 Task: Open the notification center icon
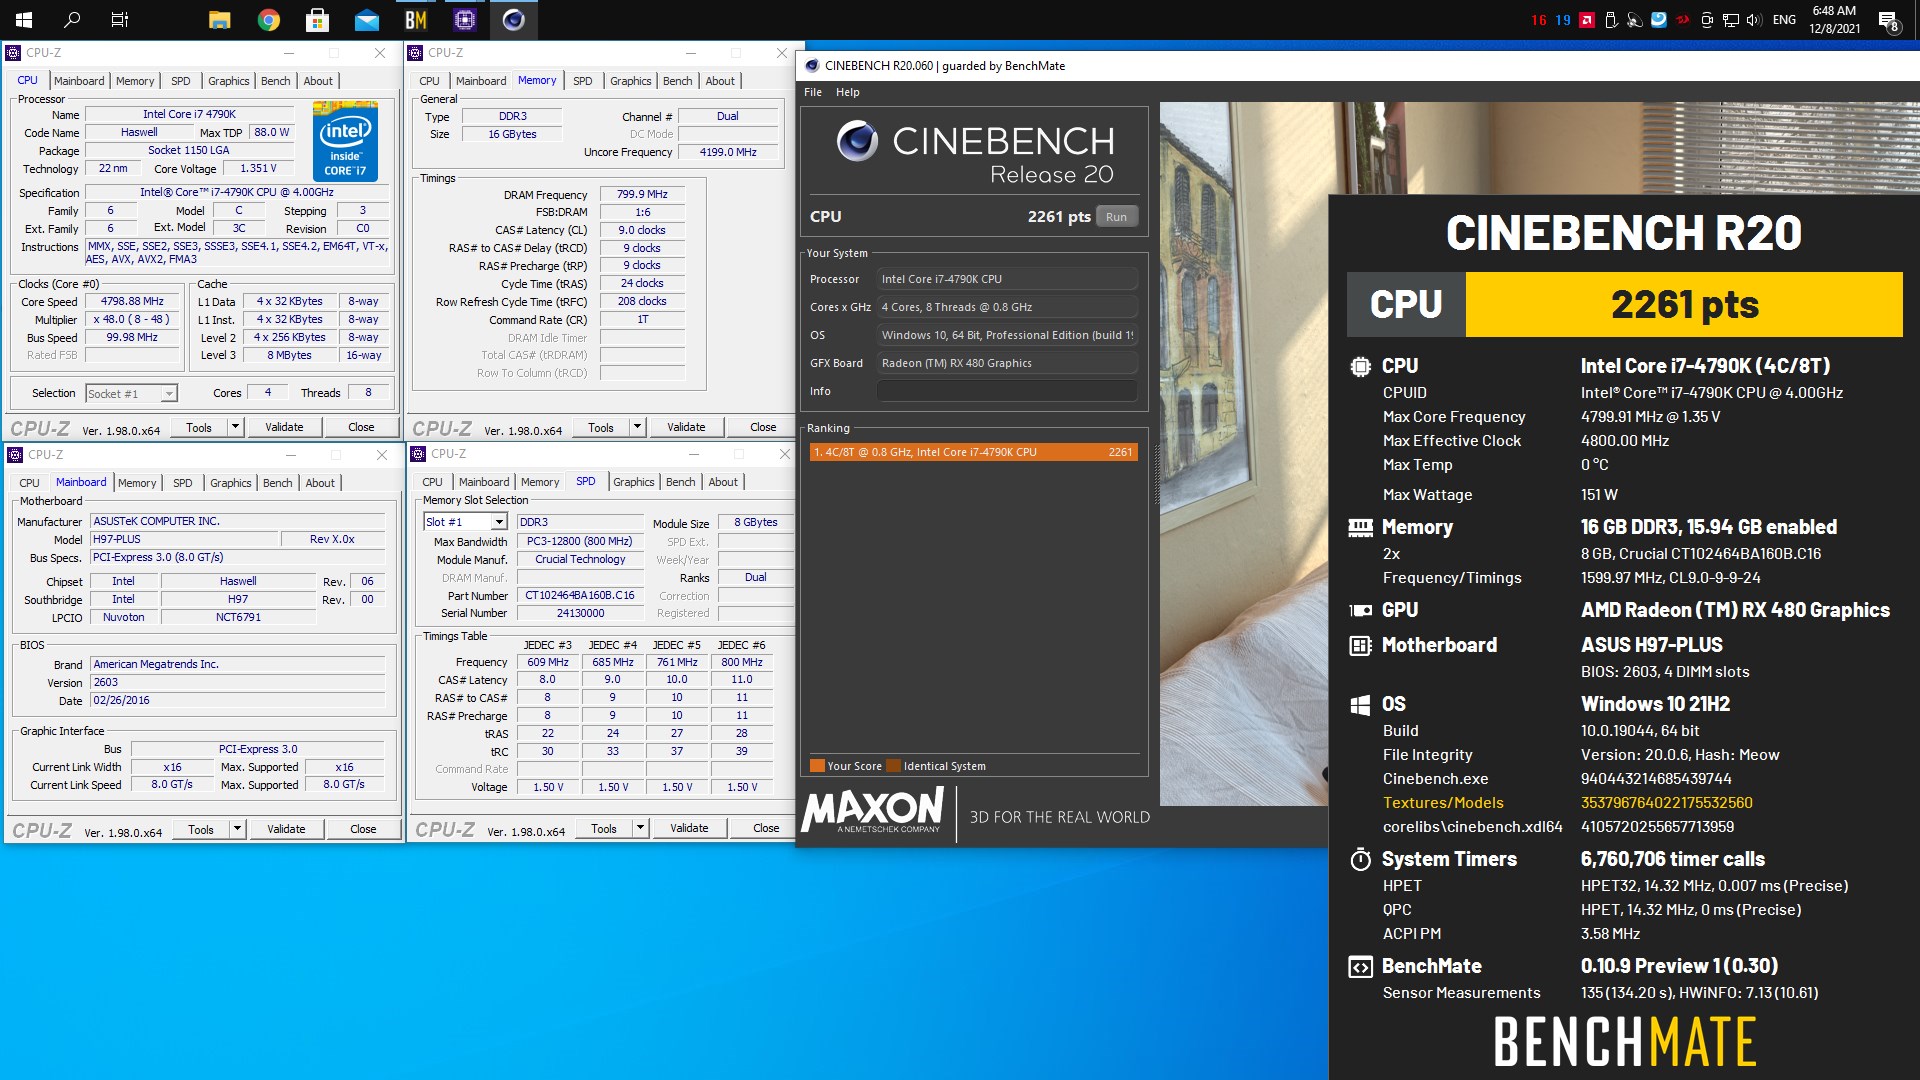(x=1888, y=20)
